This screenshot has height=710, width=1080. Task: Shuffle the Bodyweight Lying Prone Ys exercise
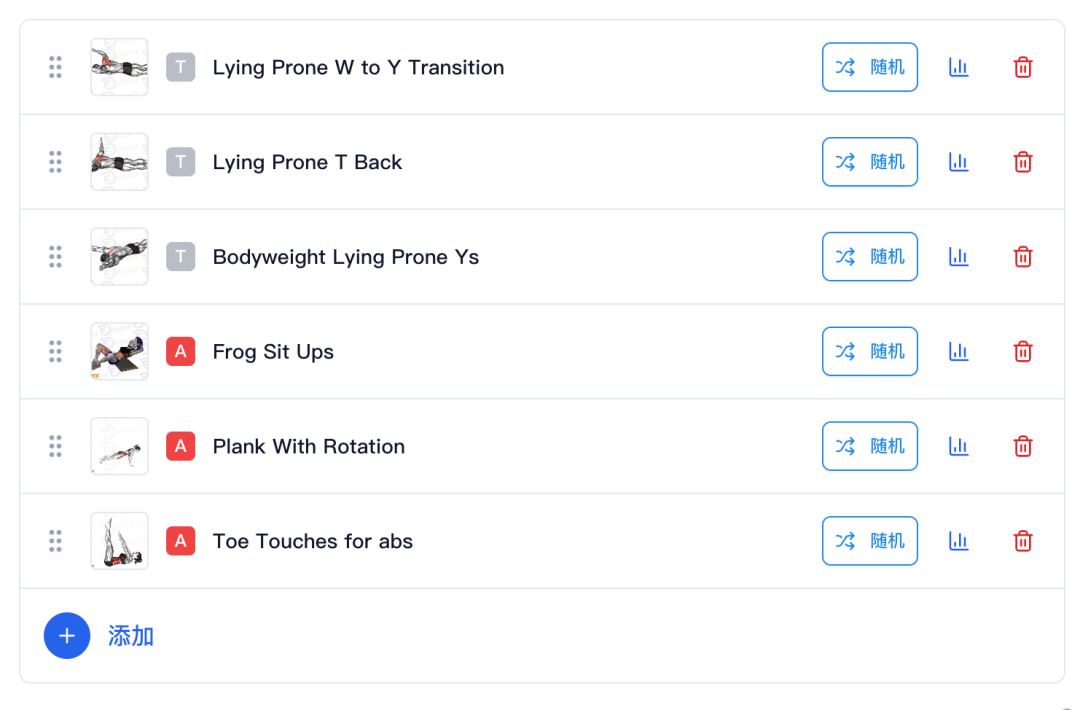[x=870, y=256]
